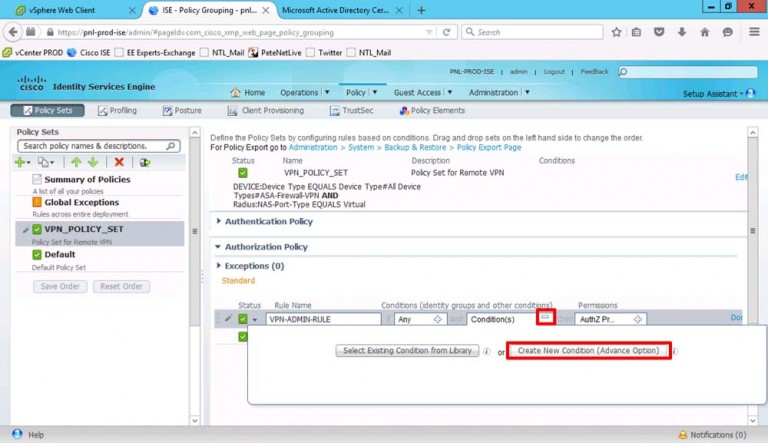Click the ISE top-right search field
768x443 pixels.
coord(688,72)
